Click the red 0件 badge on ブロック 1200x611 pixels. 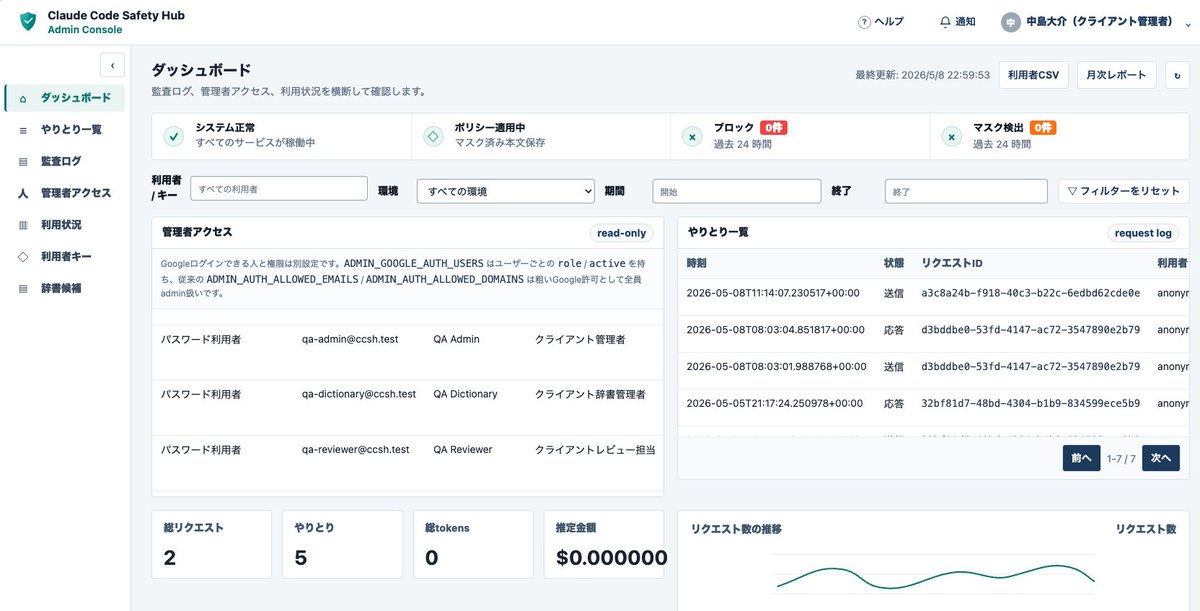point(774,128)
